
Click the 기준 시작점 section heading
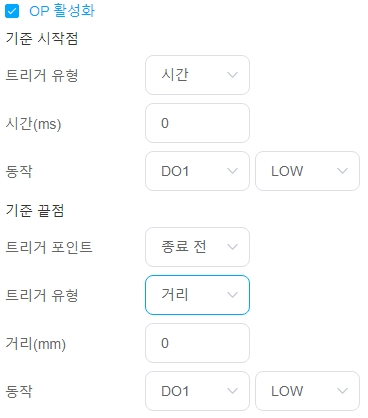click(42, 39)
